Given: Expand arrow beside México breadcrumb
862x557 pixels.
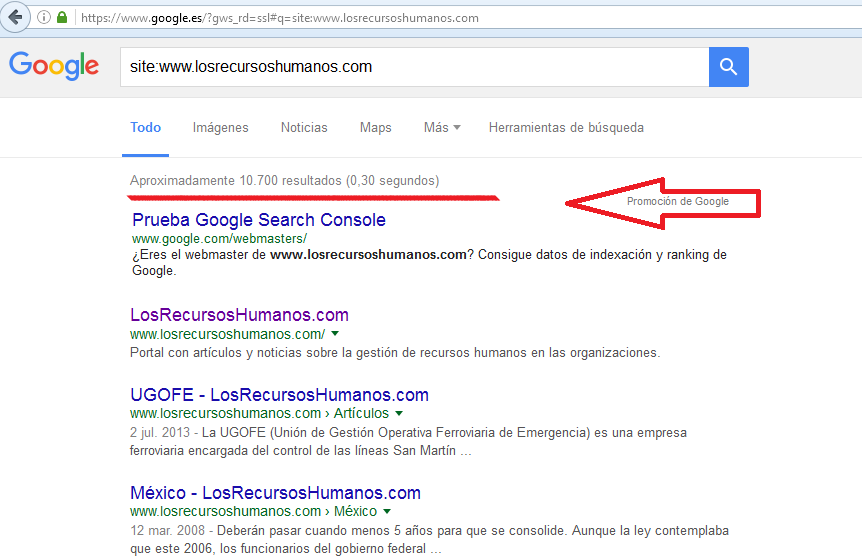Looking at the screenshot, I should (x=387, y=511).
